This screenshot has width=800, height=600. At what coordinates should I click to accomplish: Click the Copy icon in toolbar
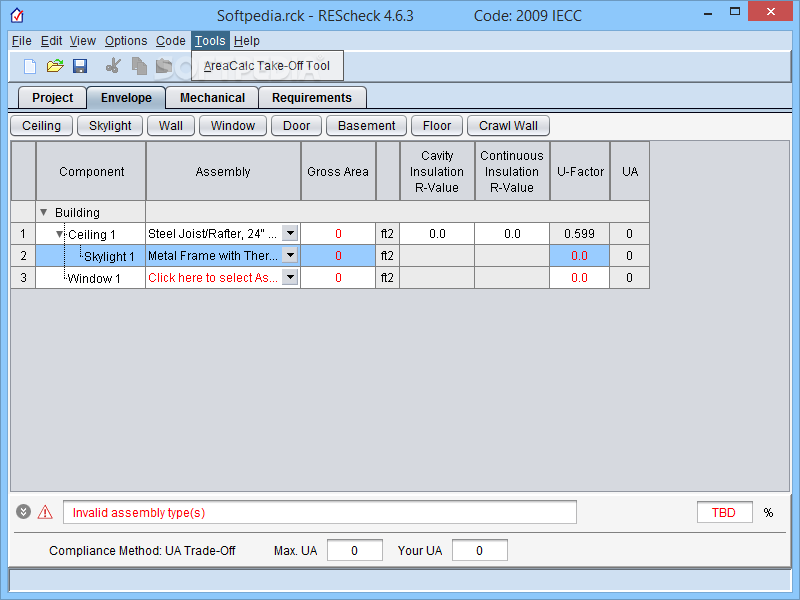[x=139, y=66]
